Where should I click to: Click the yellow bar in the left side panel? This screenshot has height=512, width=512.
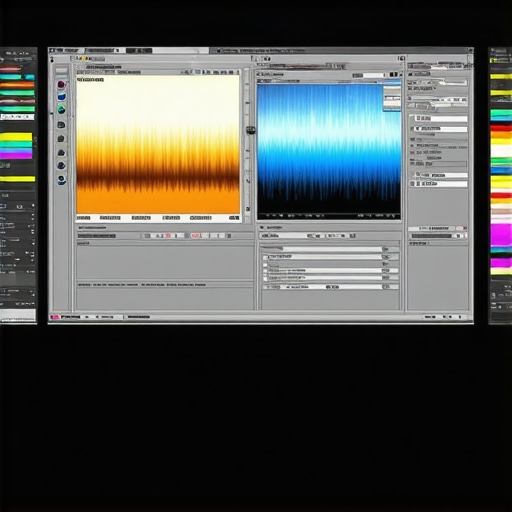coord(16,137)
